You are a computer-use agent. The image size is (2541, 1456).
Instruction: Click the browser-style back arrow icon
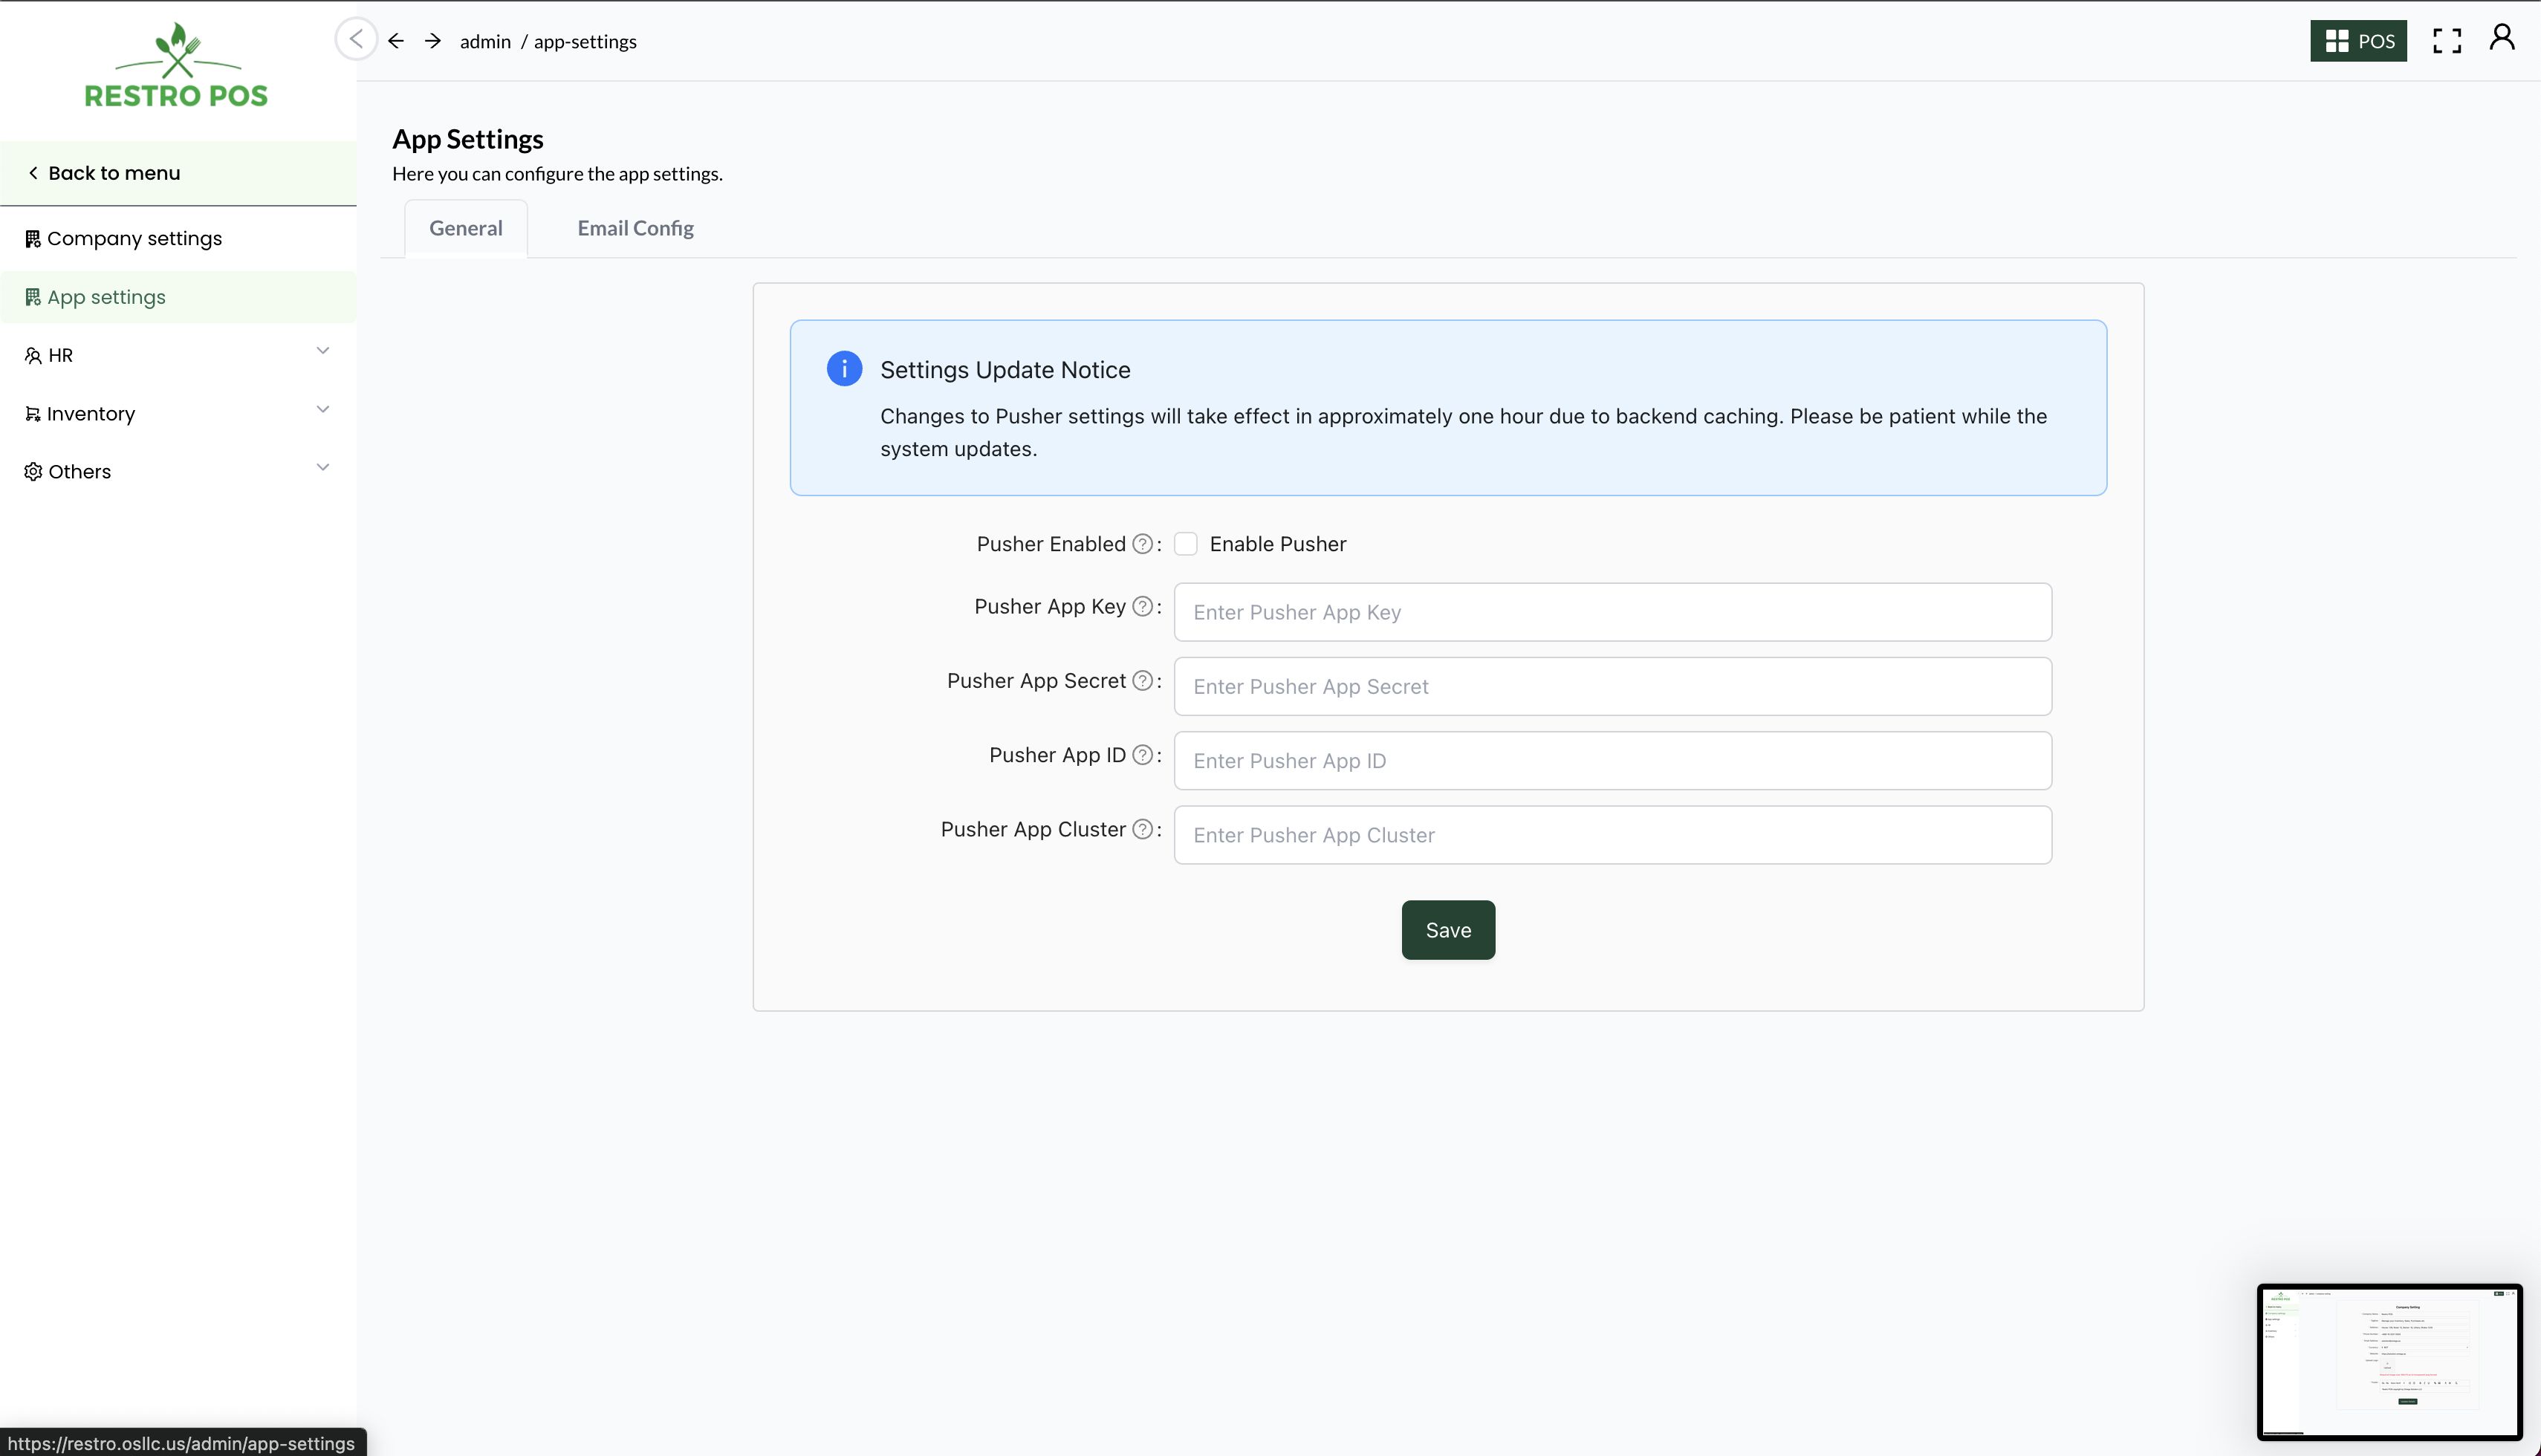pos(396,41)
